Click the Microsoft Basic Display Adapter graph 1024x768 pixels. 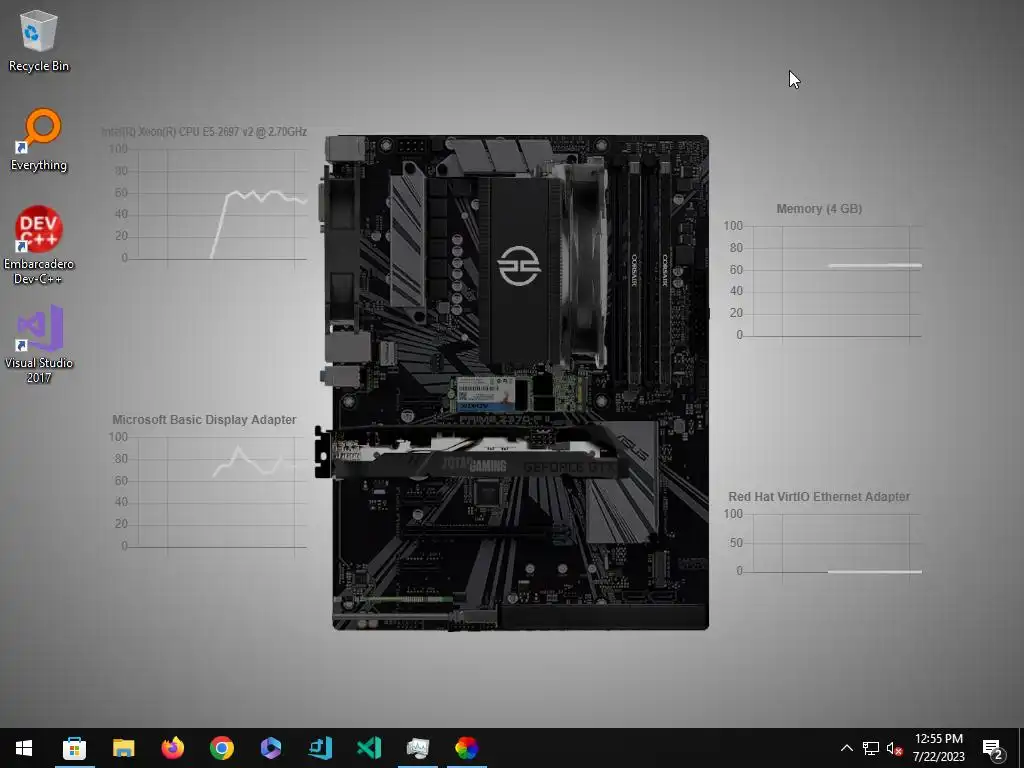coord(209,492)
